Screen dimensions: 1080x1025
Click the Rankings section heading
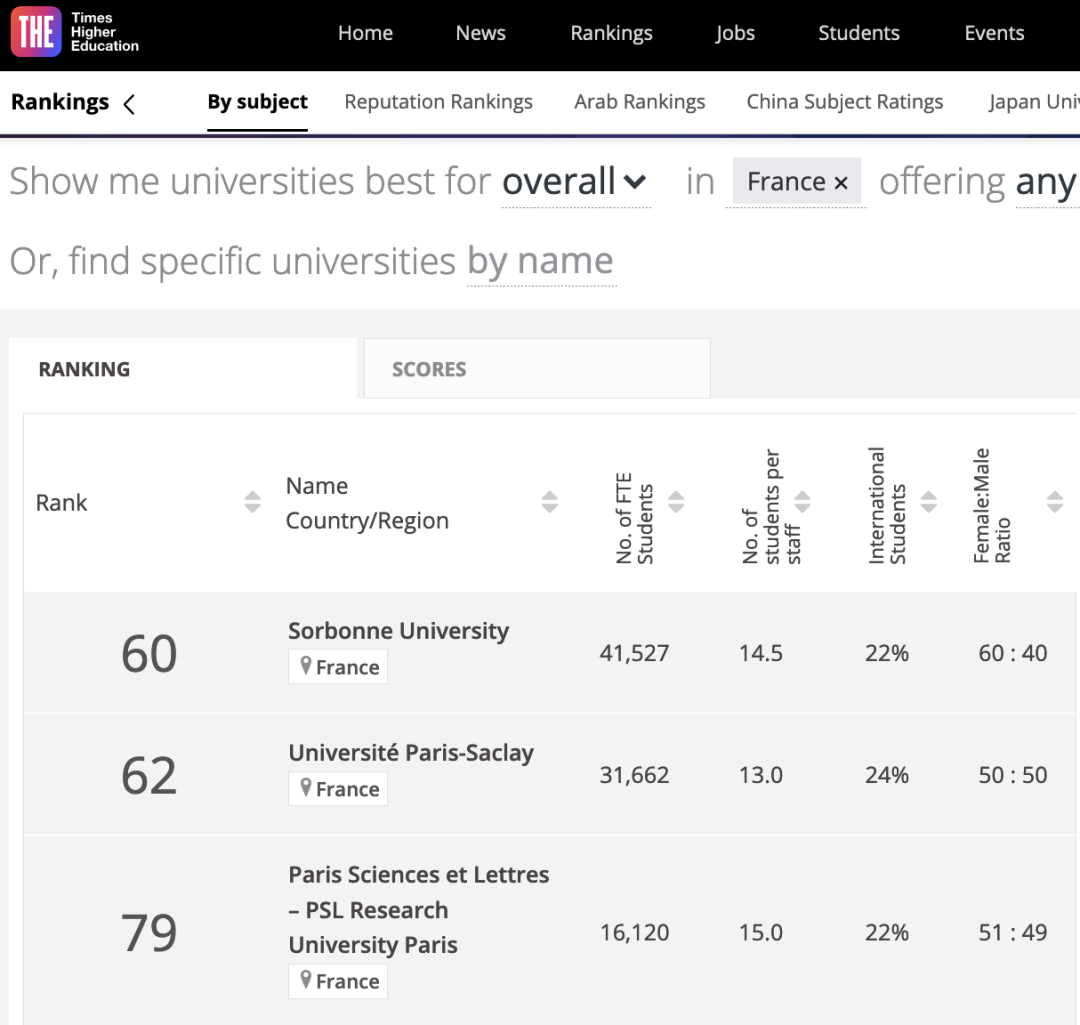(x=60, y=102)
